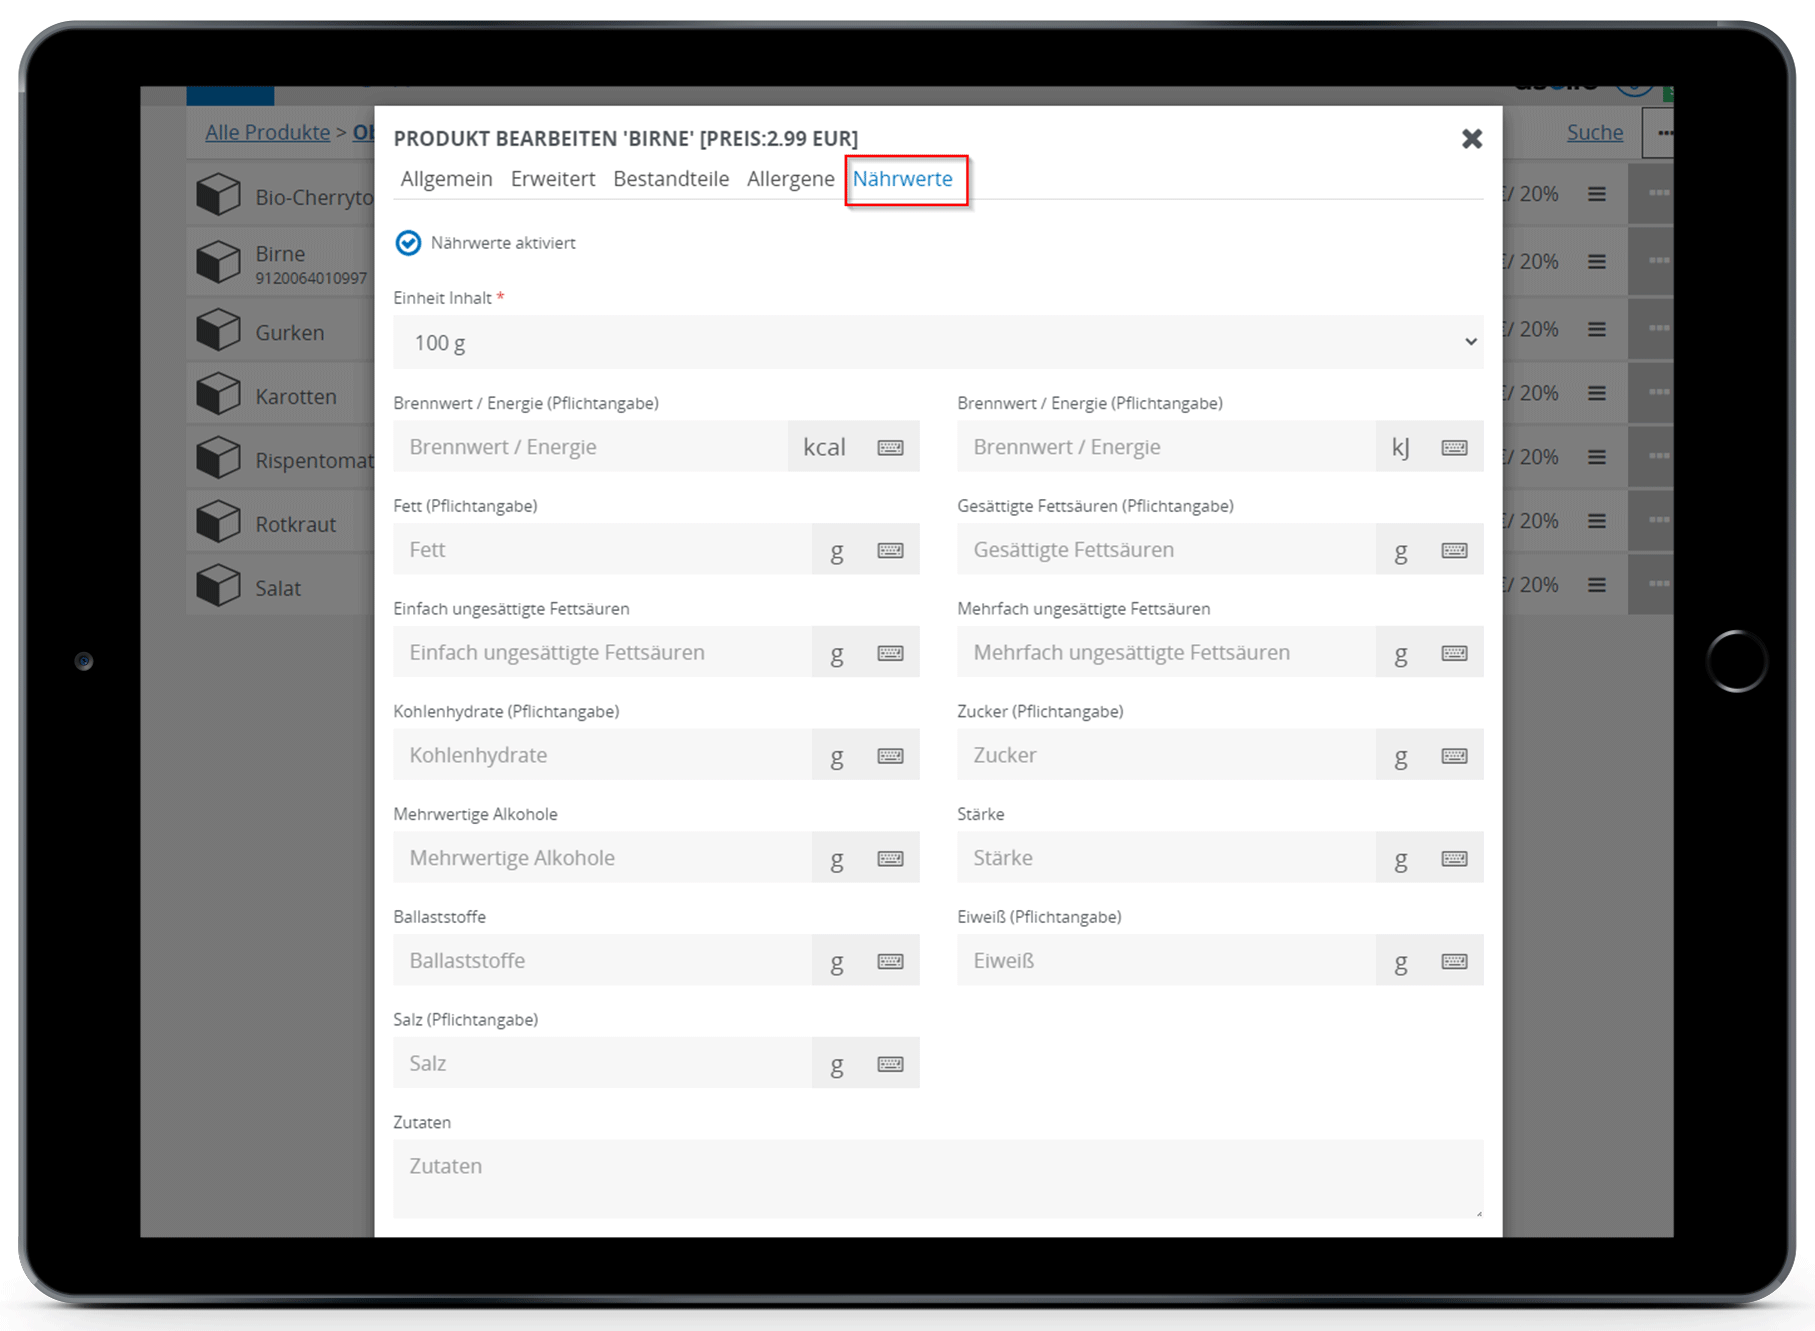Image resolution: width=1815 pixels, height=1331 pixels.
Task: Click the 'Alle Produkte' breadcrumb link
Action: point(267,132)
